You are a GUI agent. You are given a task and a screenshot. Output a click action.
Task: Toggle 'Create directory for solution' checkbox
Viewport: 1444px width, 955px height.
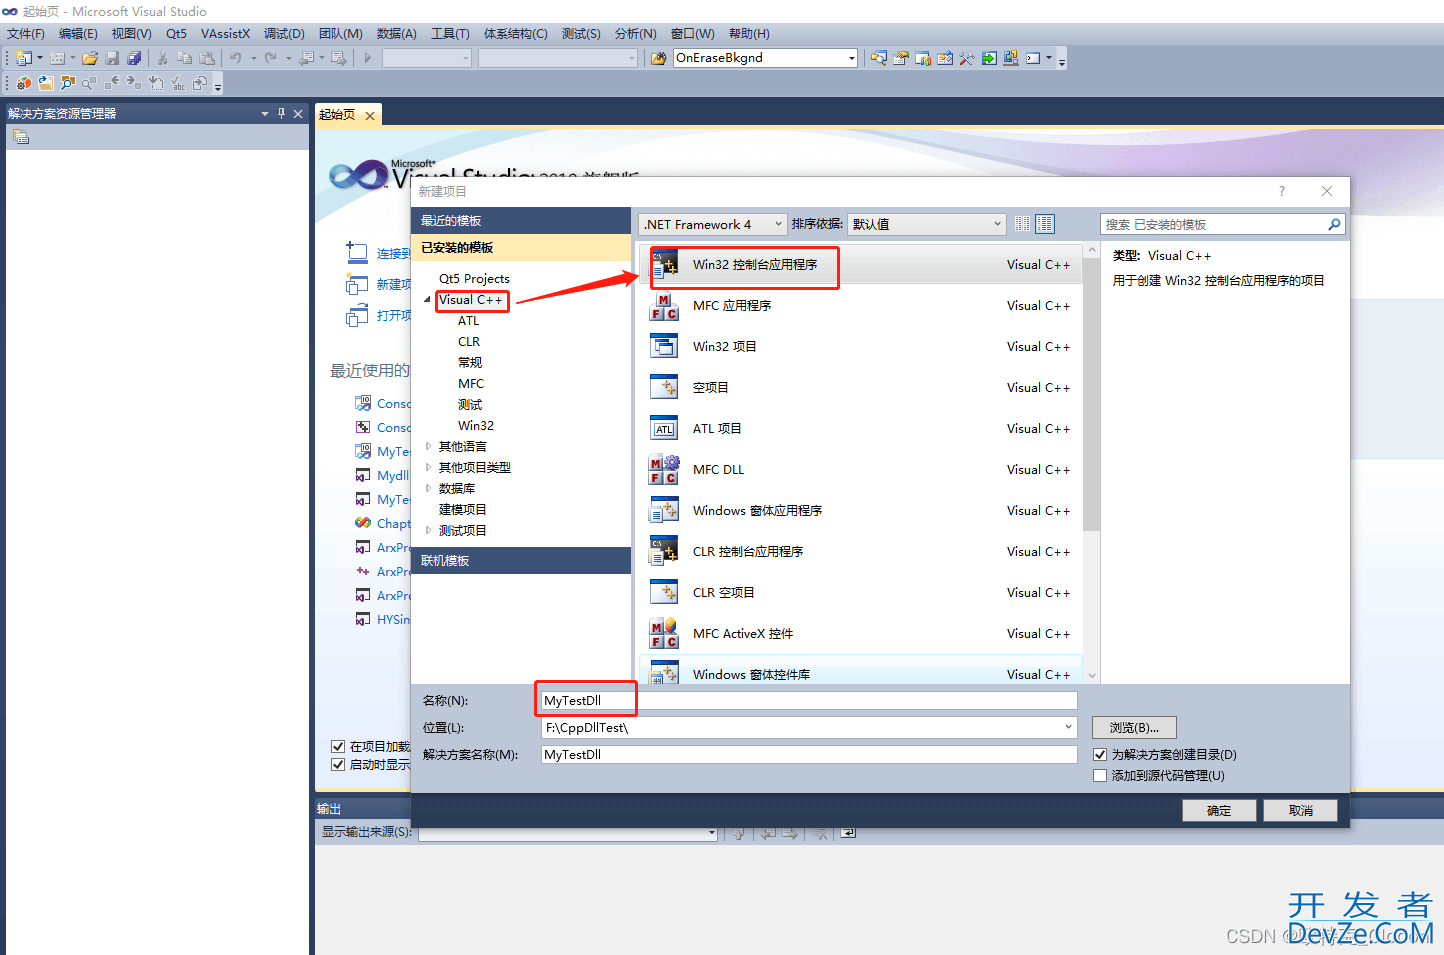[1100, 754]
